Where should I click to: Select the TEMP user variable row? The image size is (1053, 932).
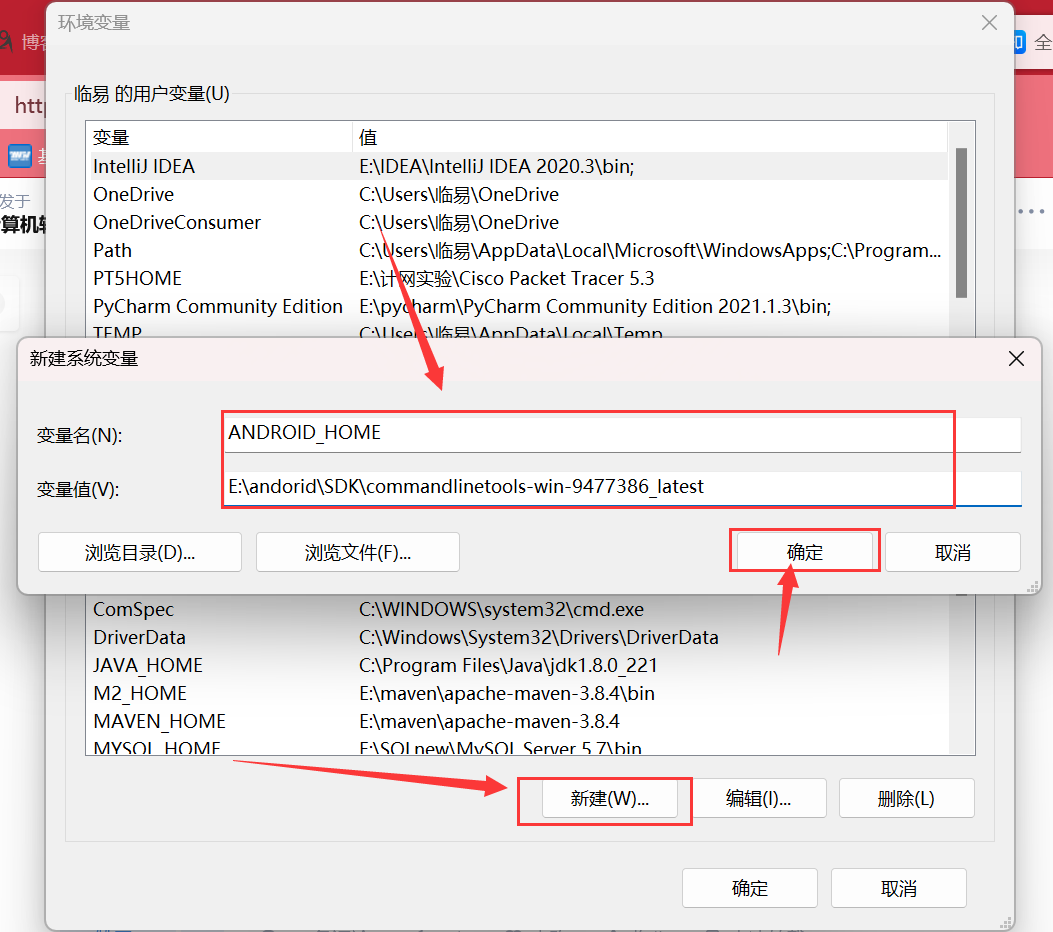click(518, 330)
